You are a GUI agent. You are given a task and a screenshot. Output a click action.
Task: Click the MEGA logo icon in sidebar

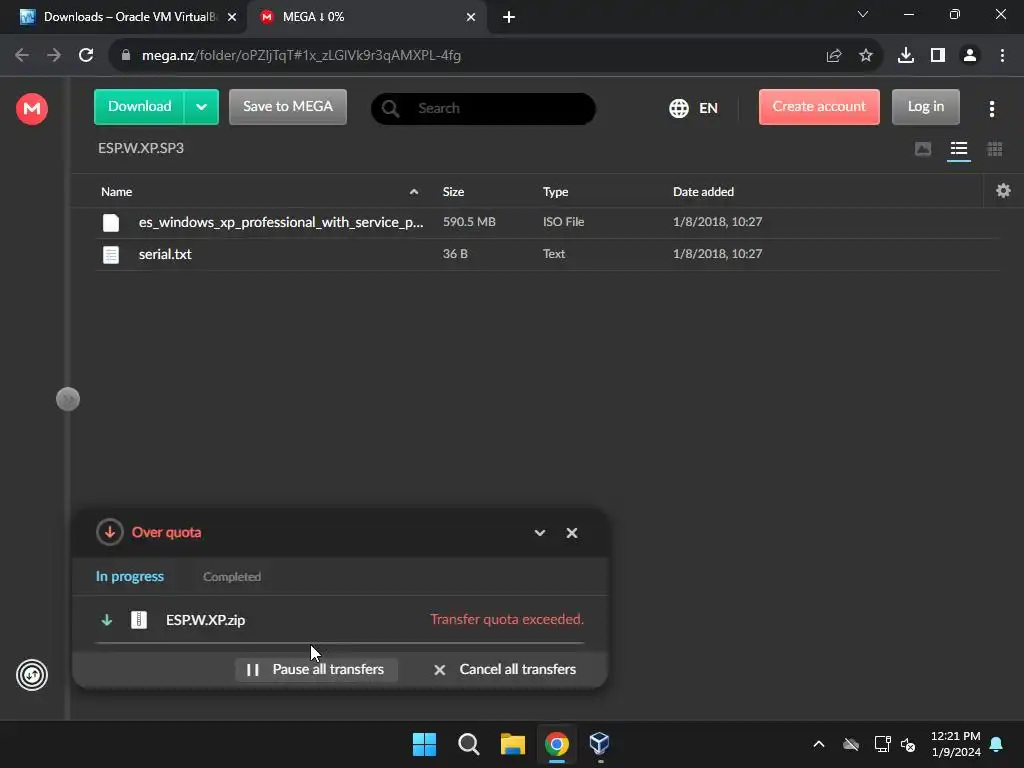(31, 108)
